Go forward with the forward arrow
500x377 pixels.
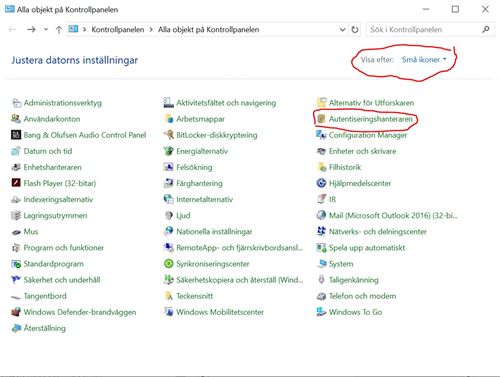pyautogui.click(x=31, y=30)
